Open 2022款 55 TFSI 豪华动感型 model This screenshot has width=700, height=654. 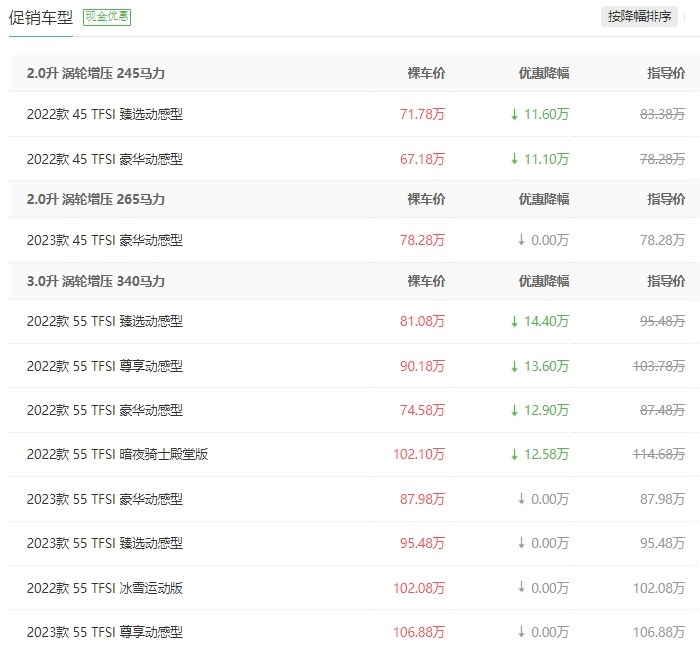coord(105,410)
